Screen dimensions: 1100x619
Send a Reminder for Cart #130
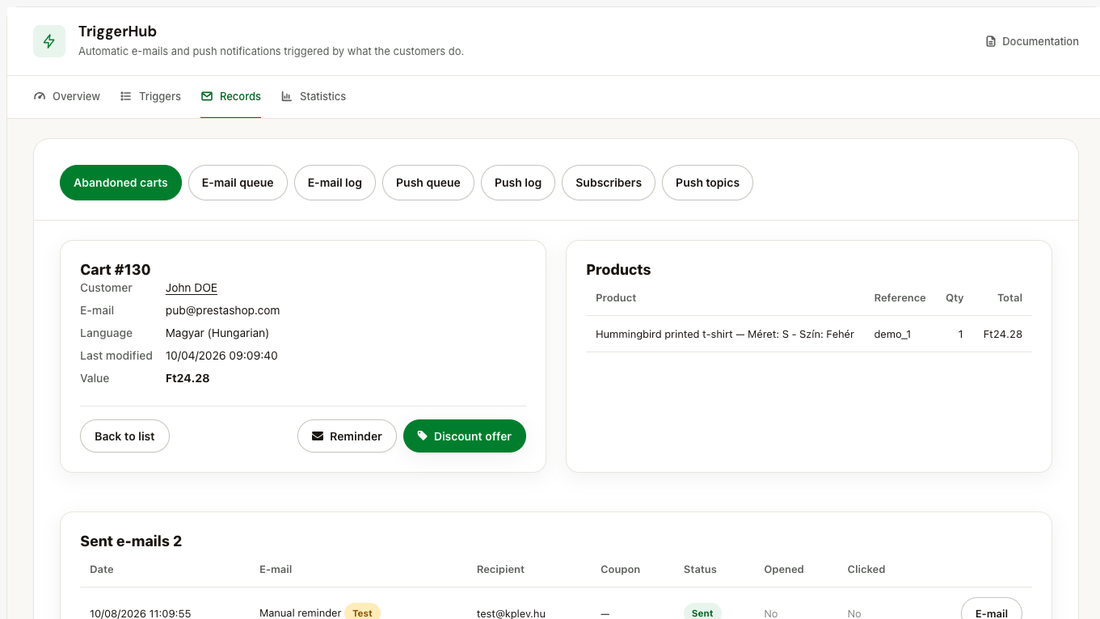[x=347, y=436]
